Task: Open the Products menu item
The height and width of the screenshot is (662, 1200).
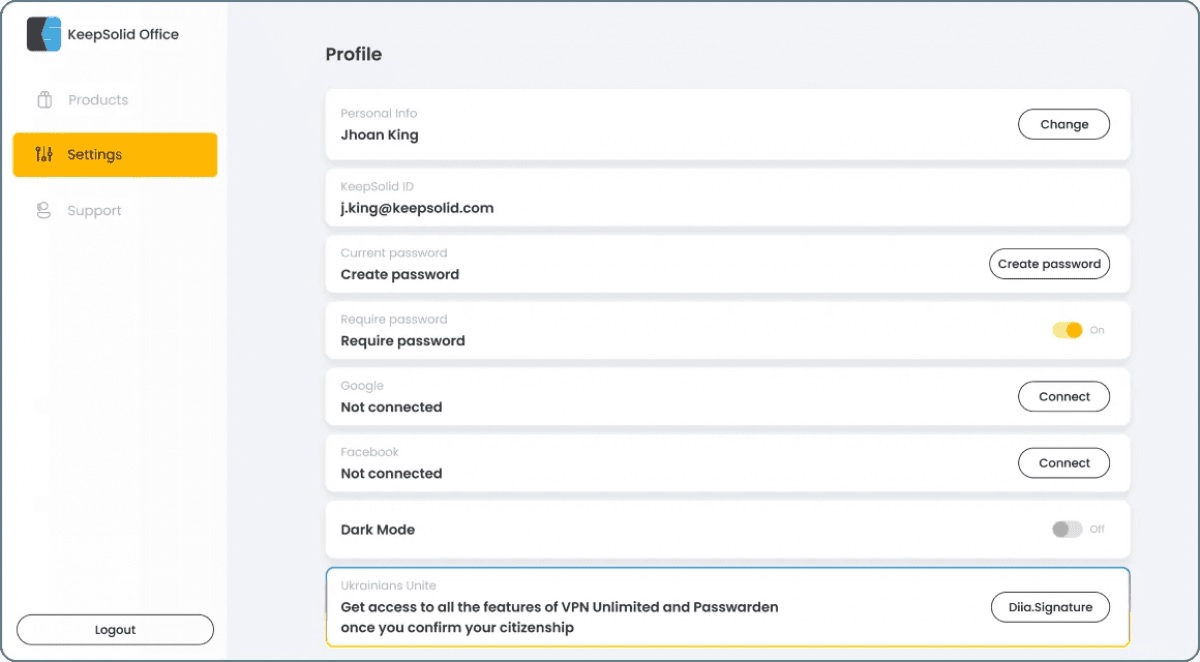Action: pyautogui.click(x=98, y=100)
